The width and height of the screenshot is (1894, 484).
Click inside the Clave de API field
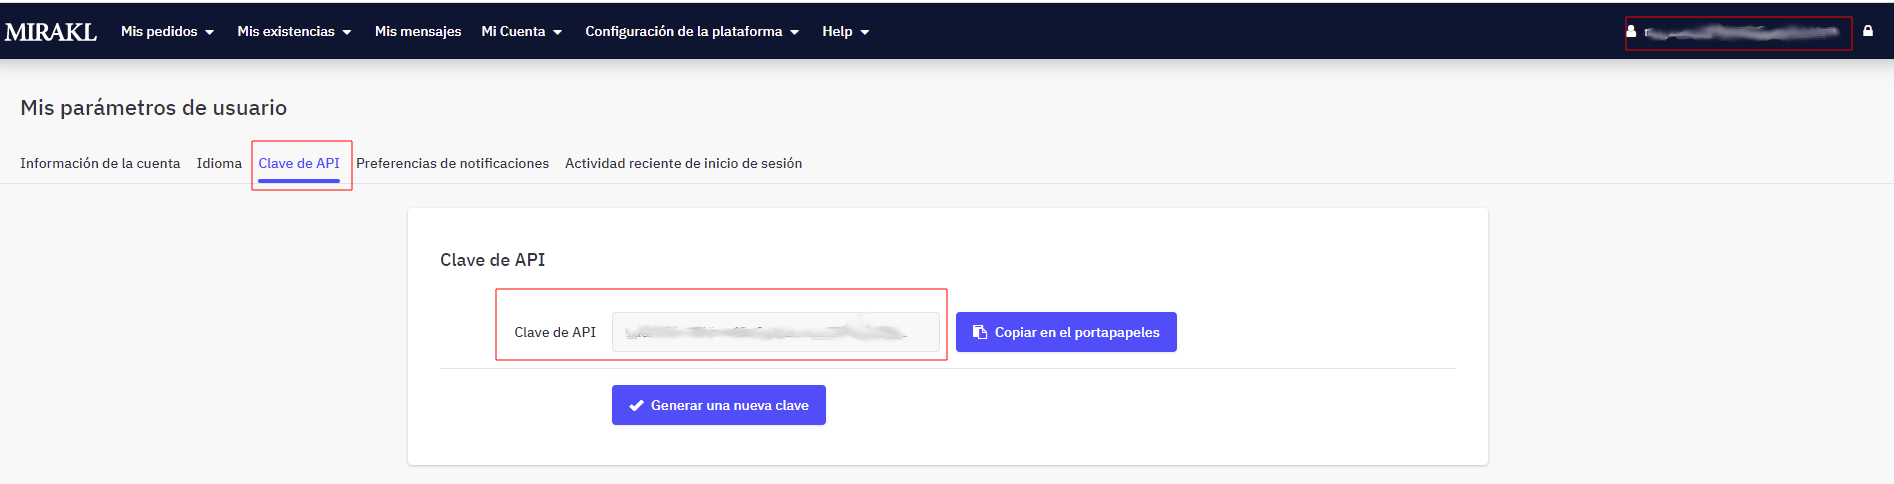click(x=775, y=332)
